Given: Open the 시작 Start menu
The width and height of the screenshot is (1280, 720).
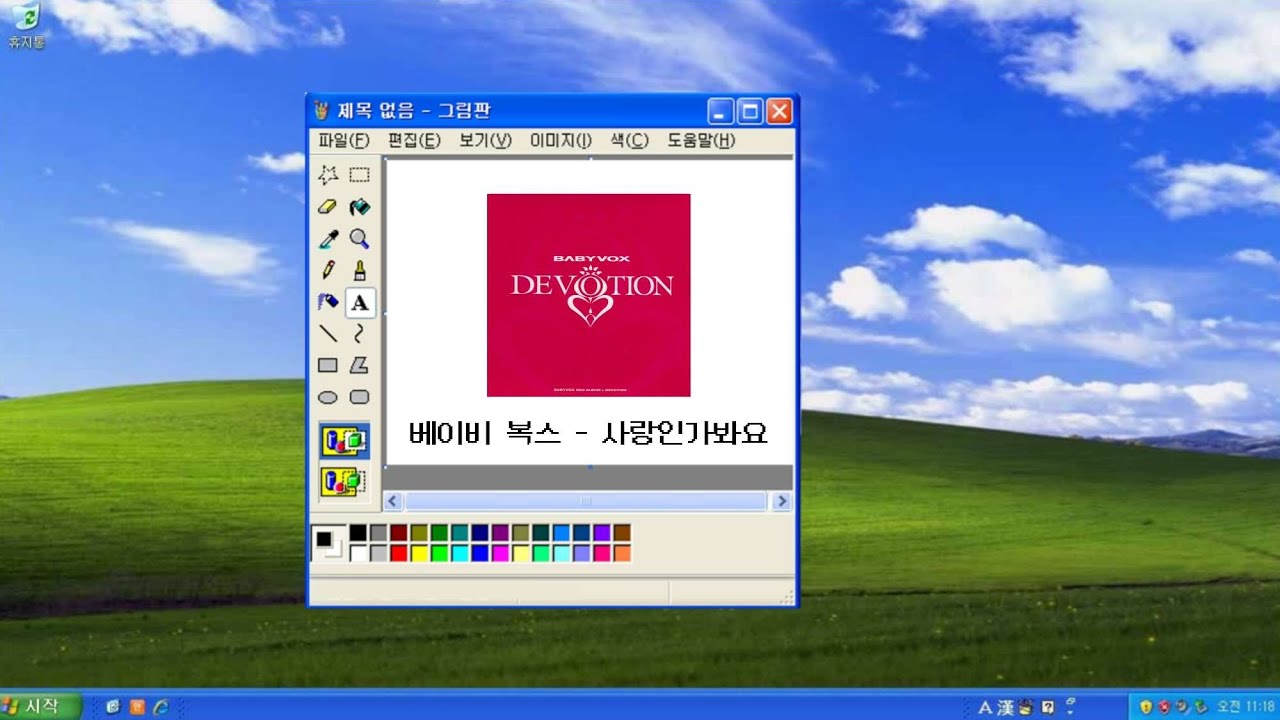Looking at the screenshot, I should (x=43, y=706).
